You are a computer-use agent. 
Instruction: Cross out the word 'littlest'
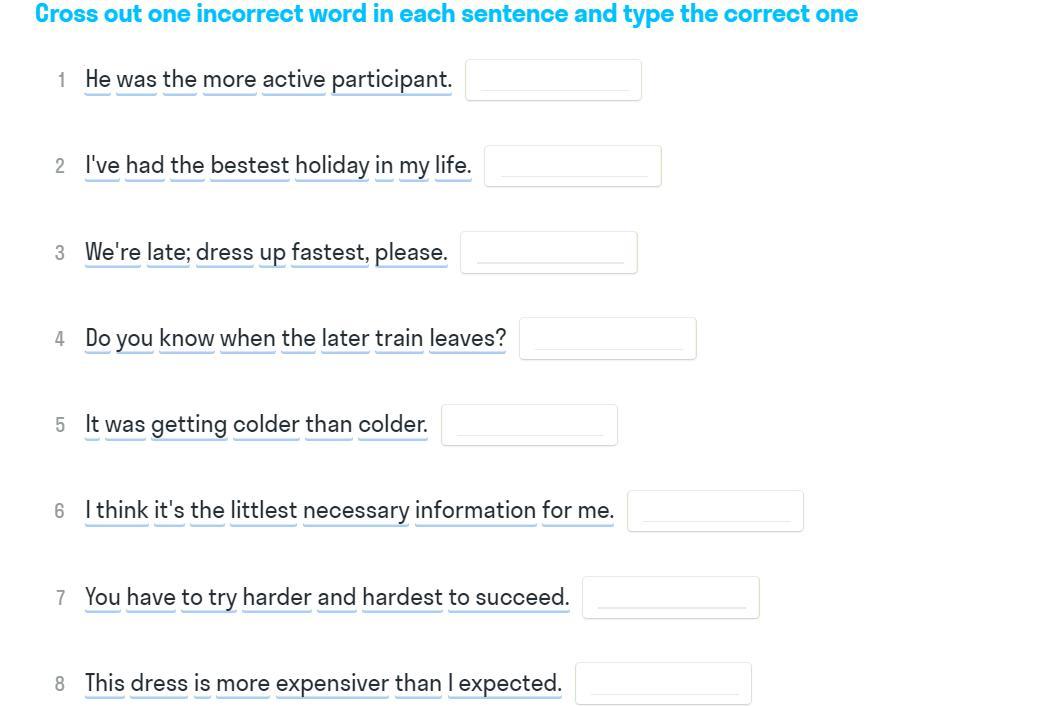[x=263, y=510]
